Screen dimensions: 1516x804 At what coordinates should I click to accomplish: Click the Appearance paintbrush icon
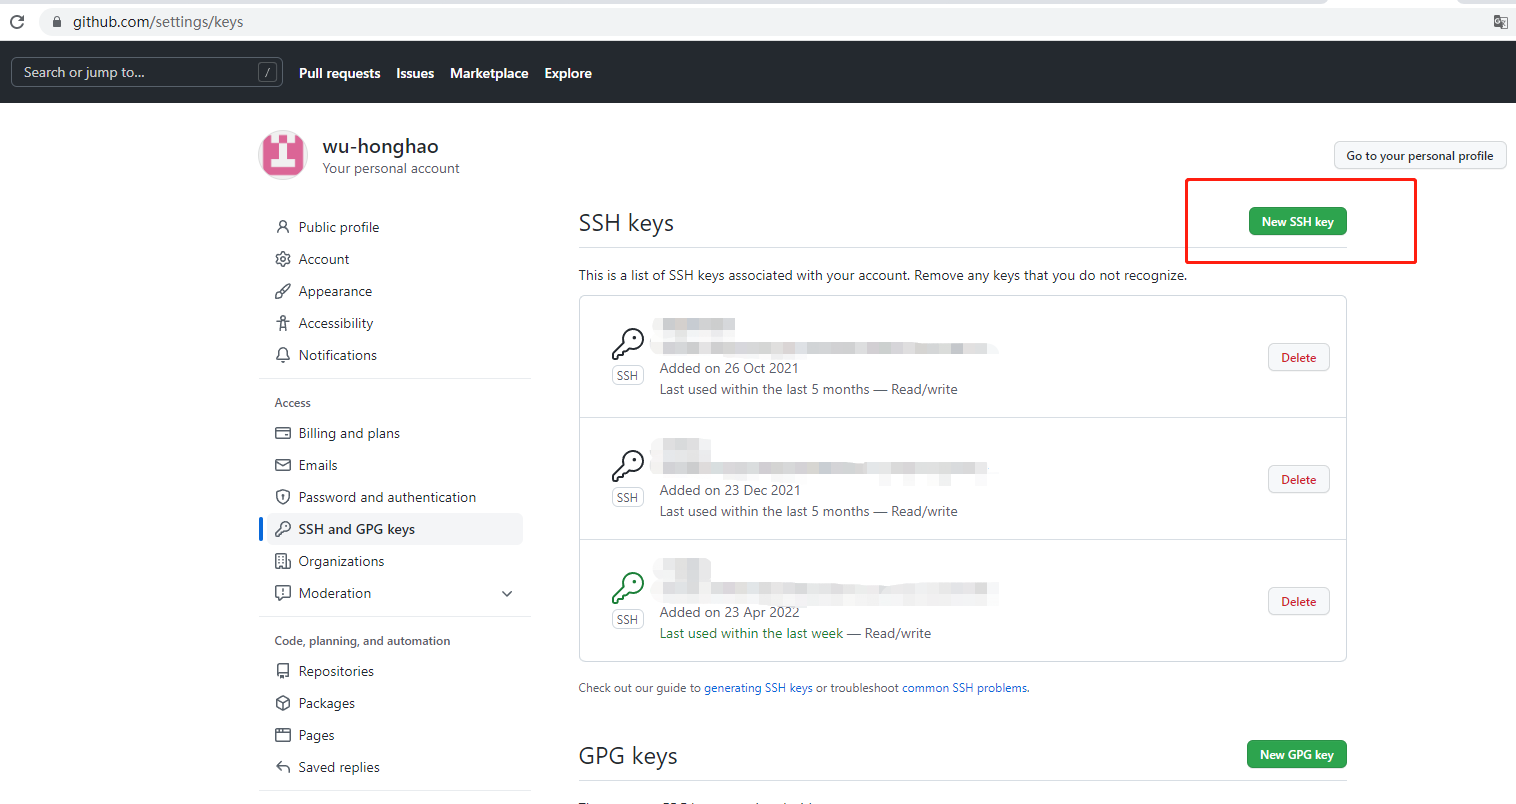pos(283,291)
